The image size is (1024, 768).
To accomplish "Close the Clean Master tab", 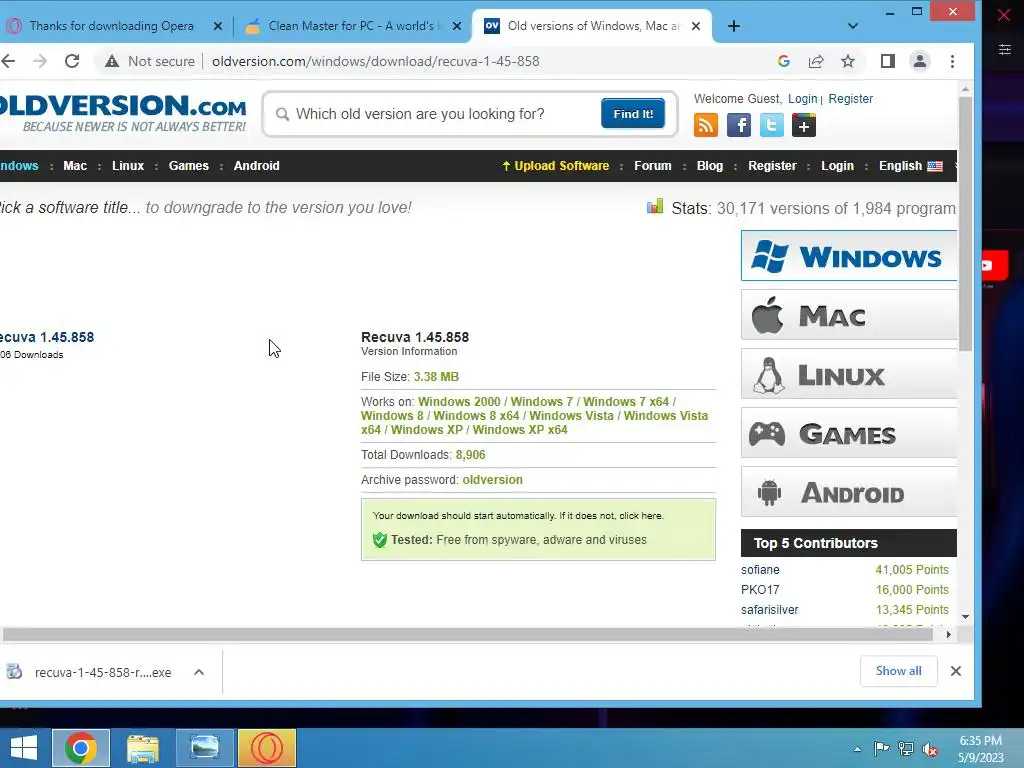I will (x=457, y=26).
